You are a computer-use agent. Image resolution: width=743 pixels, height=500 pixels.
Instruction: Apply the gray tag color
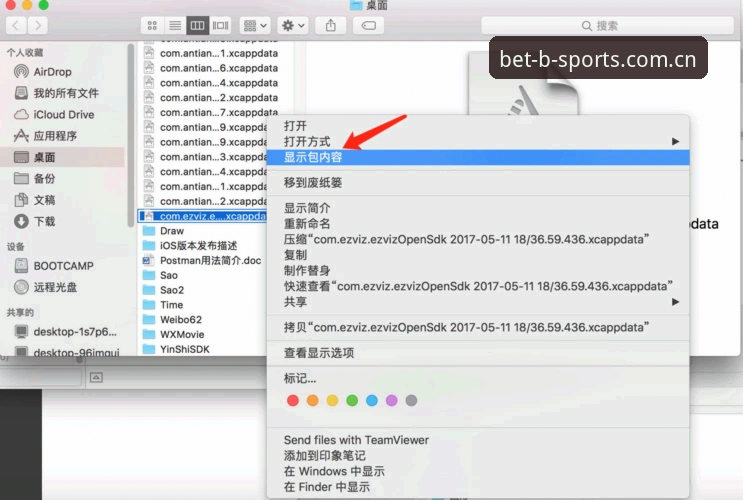point(411,401)
